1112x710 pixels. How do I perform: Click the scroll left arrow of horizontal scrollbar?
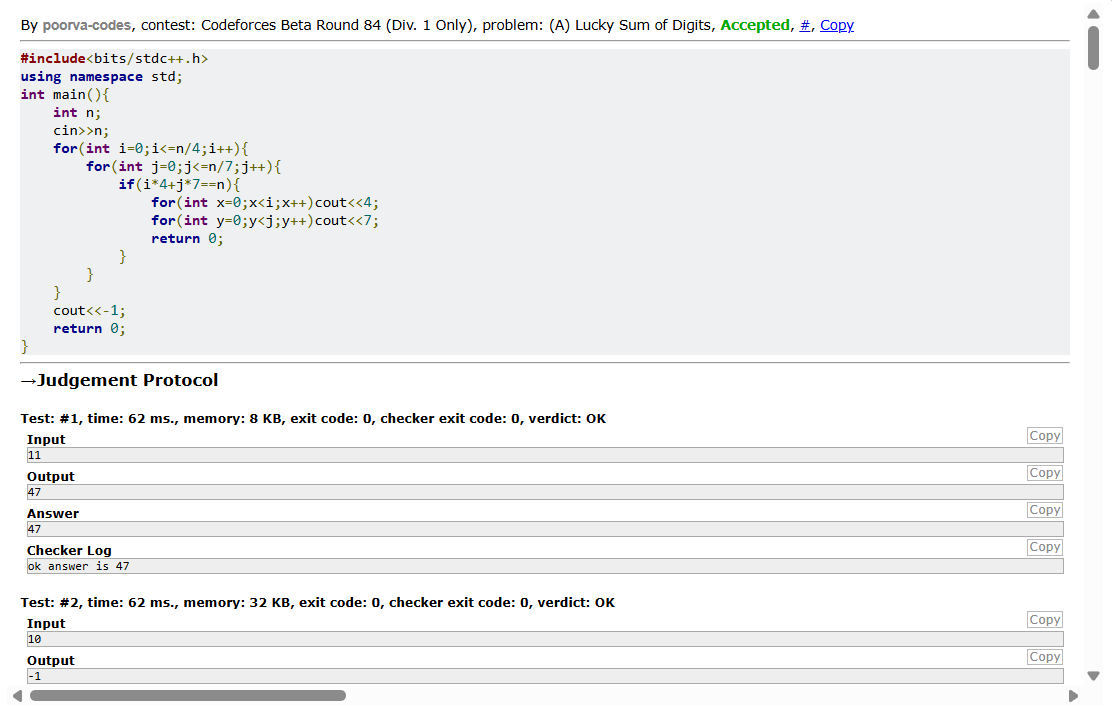(18, 696)
